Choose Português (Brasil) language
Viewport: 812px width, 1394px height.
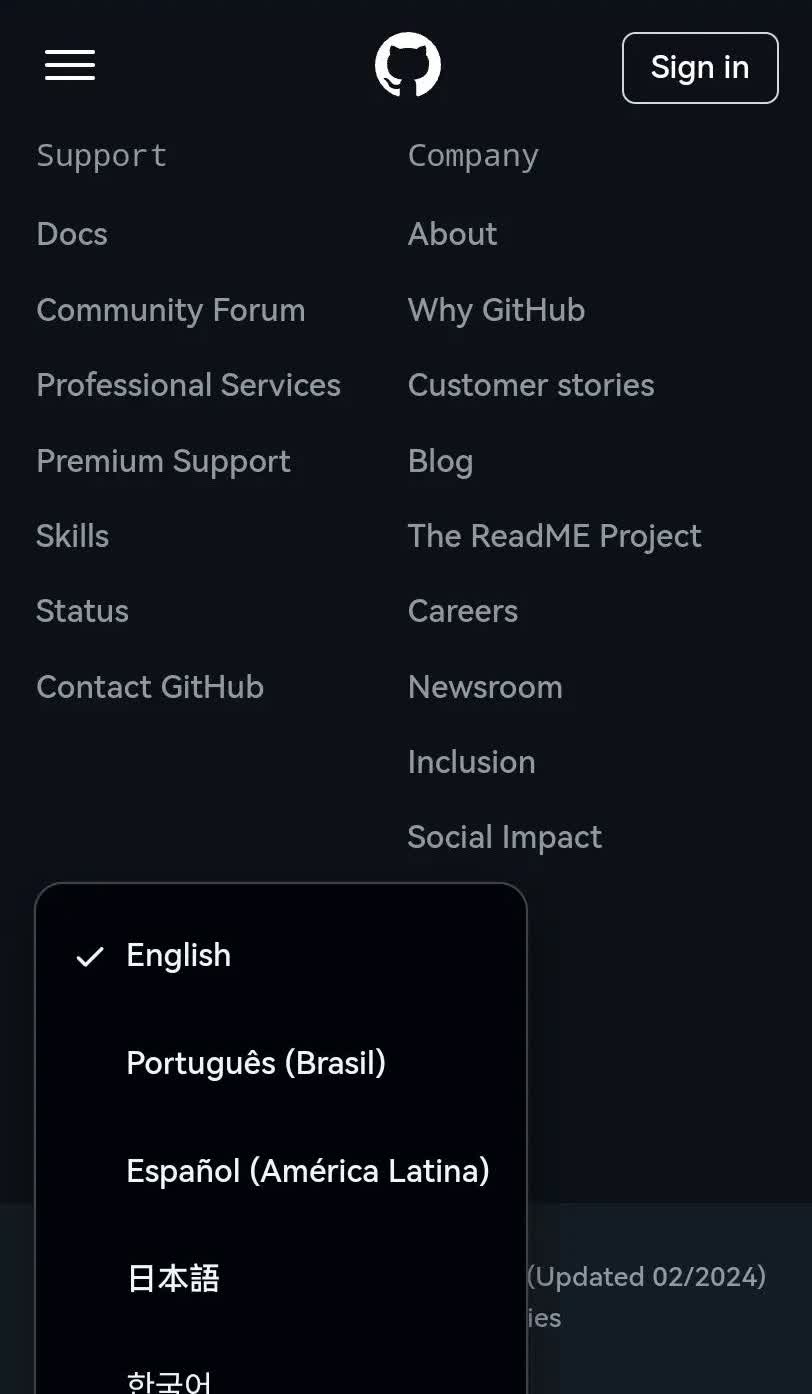256,1063
